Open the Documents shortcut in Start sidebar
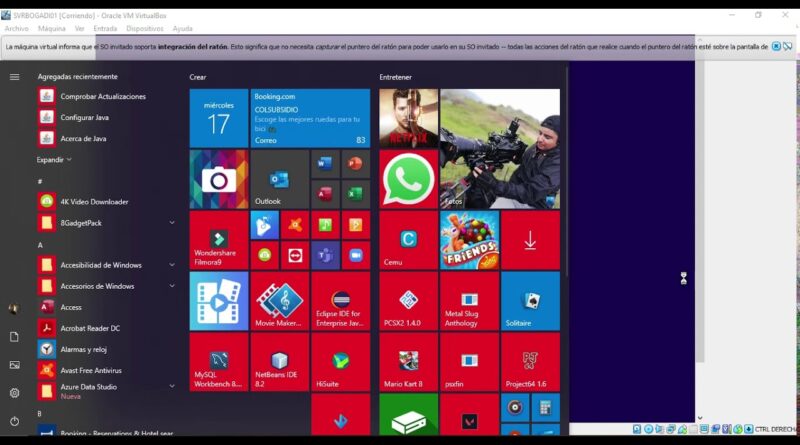The image size is (800, 445). (x=14, y=337)
